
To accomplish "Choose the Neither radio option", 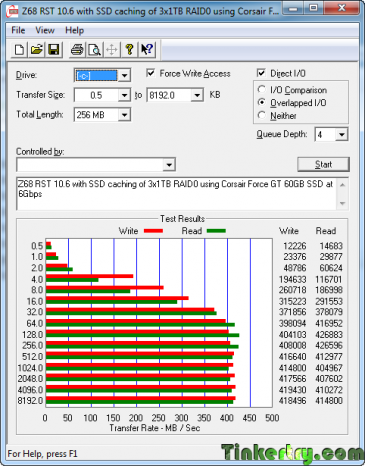I will (x=262, y=115).
